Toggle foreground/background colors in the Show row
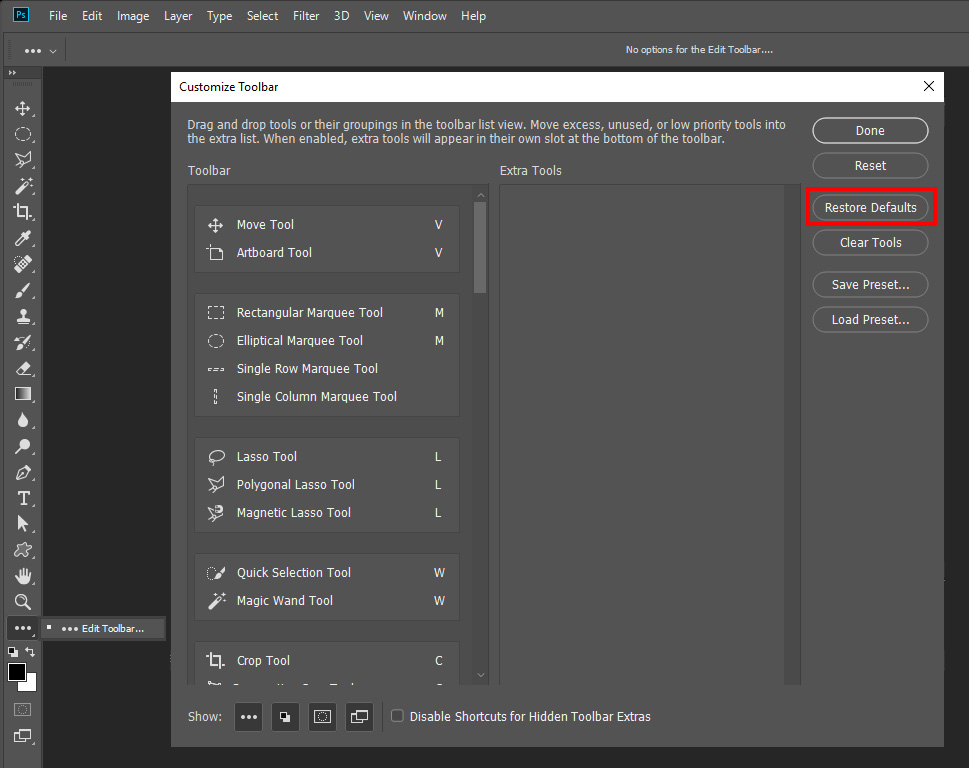 click(285, 717)
